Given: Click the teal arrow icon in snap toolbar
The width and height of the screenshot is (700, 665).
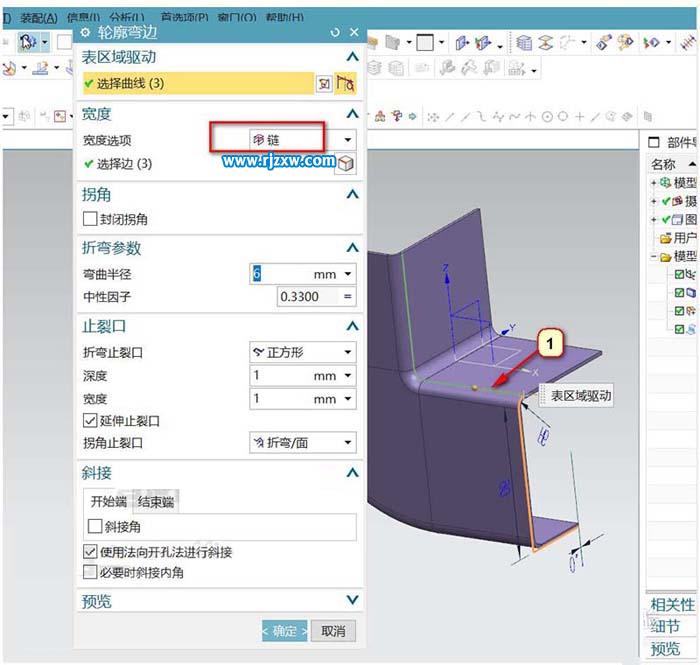Looking at the screenshot, I should click(x=412, y=116).
